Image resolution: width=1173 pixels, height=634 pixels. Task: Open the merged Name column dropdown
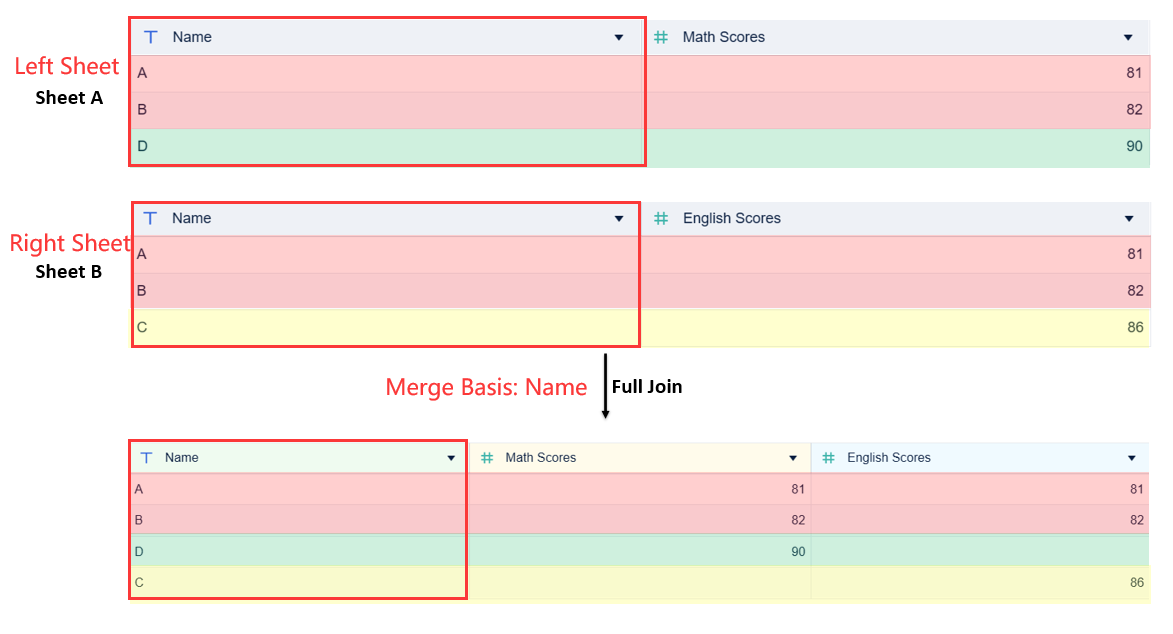click(x=450, y=457)
